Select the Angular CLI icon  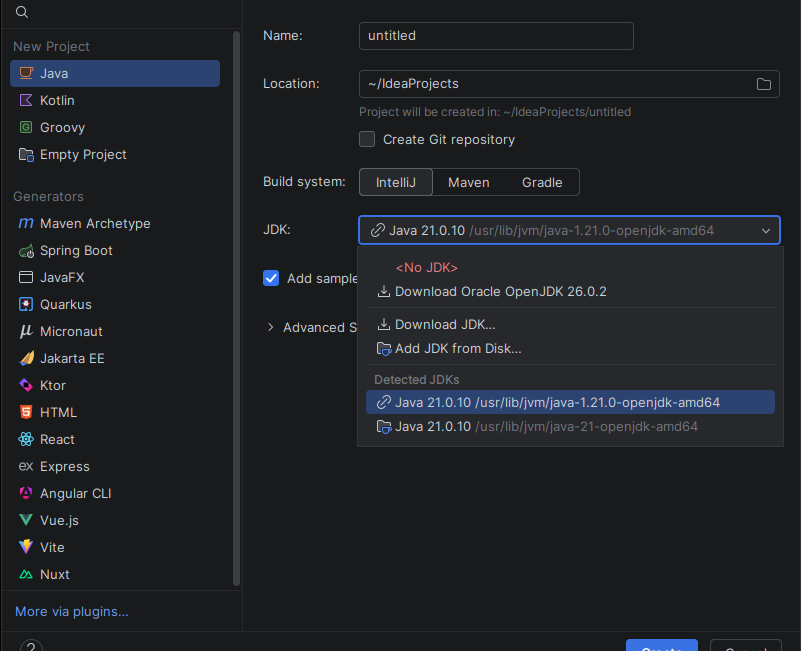point(26,493)
